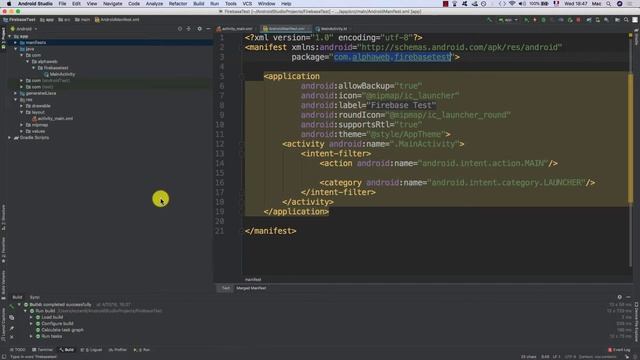Toggle tool window bars icon in status bar
This screenshot has height=360, width=640.
coord(4,357)
